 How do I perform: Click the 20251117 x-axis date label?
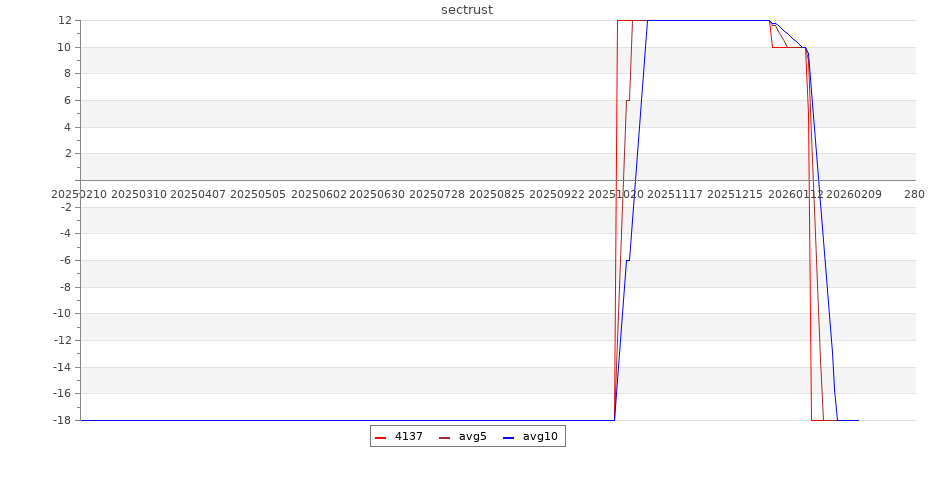pos(675,194)
